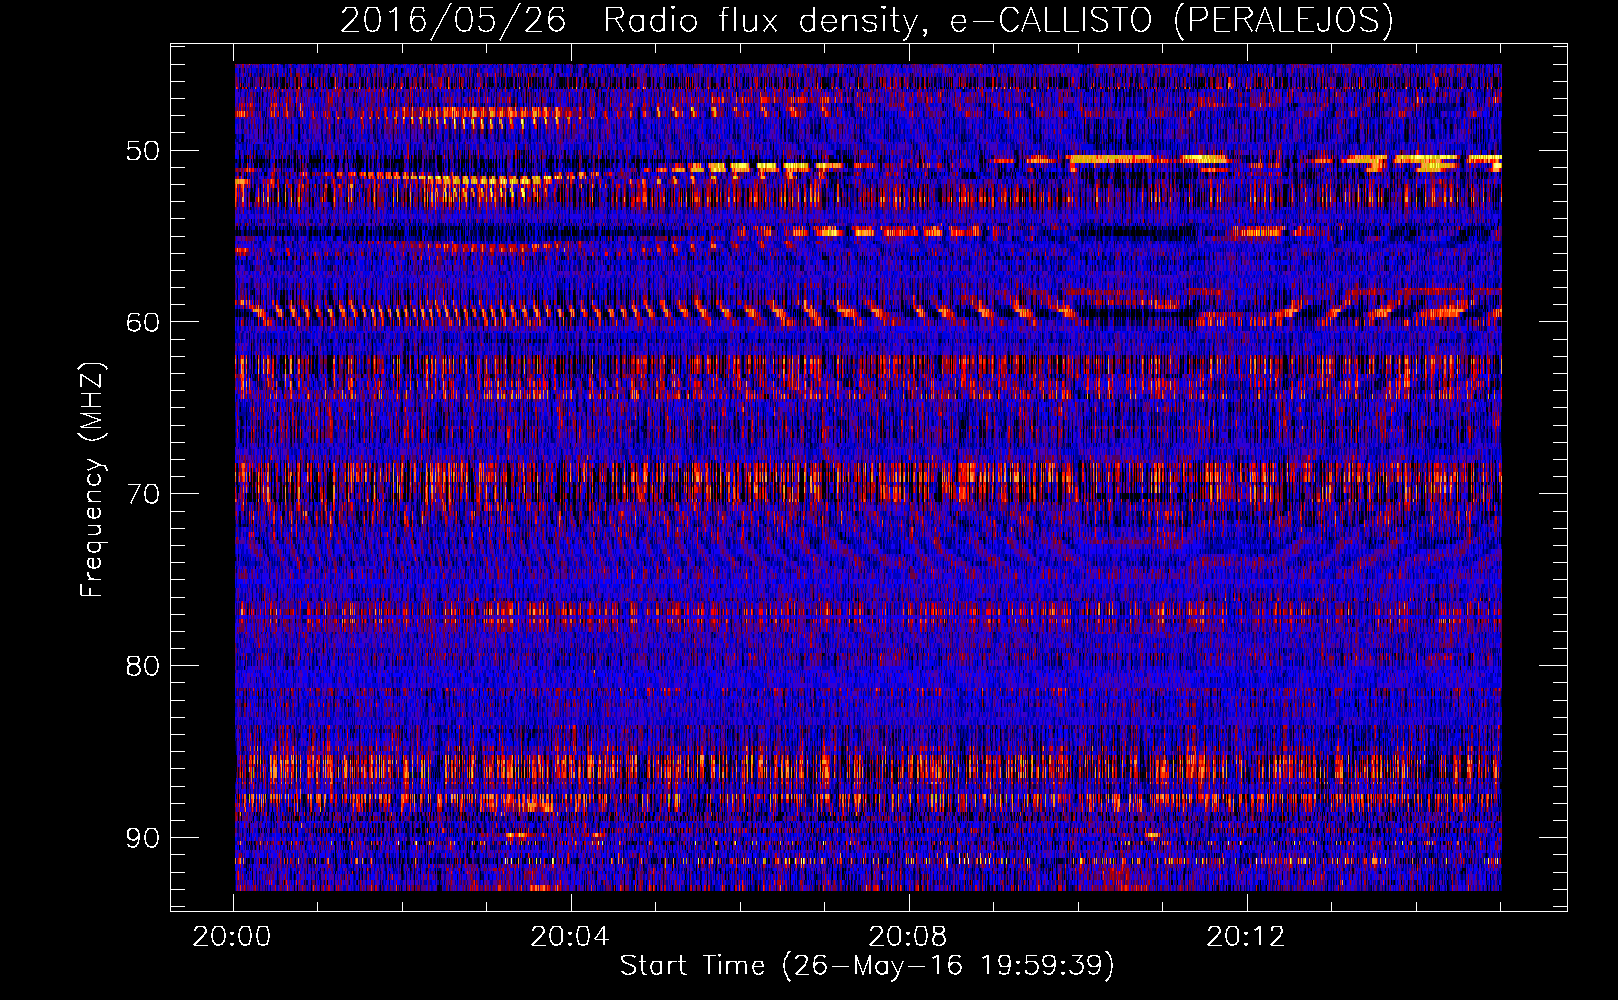Click the frequency tick label "80"
1618x1000 pixels.
tap(142, 666)
